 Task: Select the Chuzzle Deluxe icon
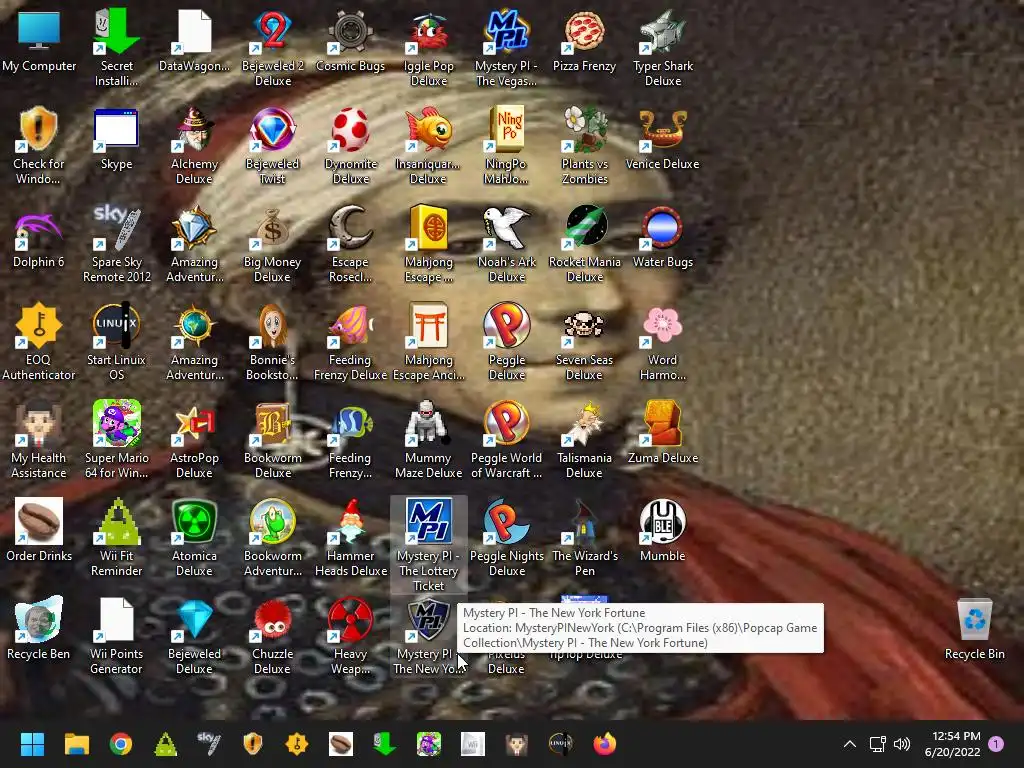tap(272, 635)
